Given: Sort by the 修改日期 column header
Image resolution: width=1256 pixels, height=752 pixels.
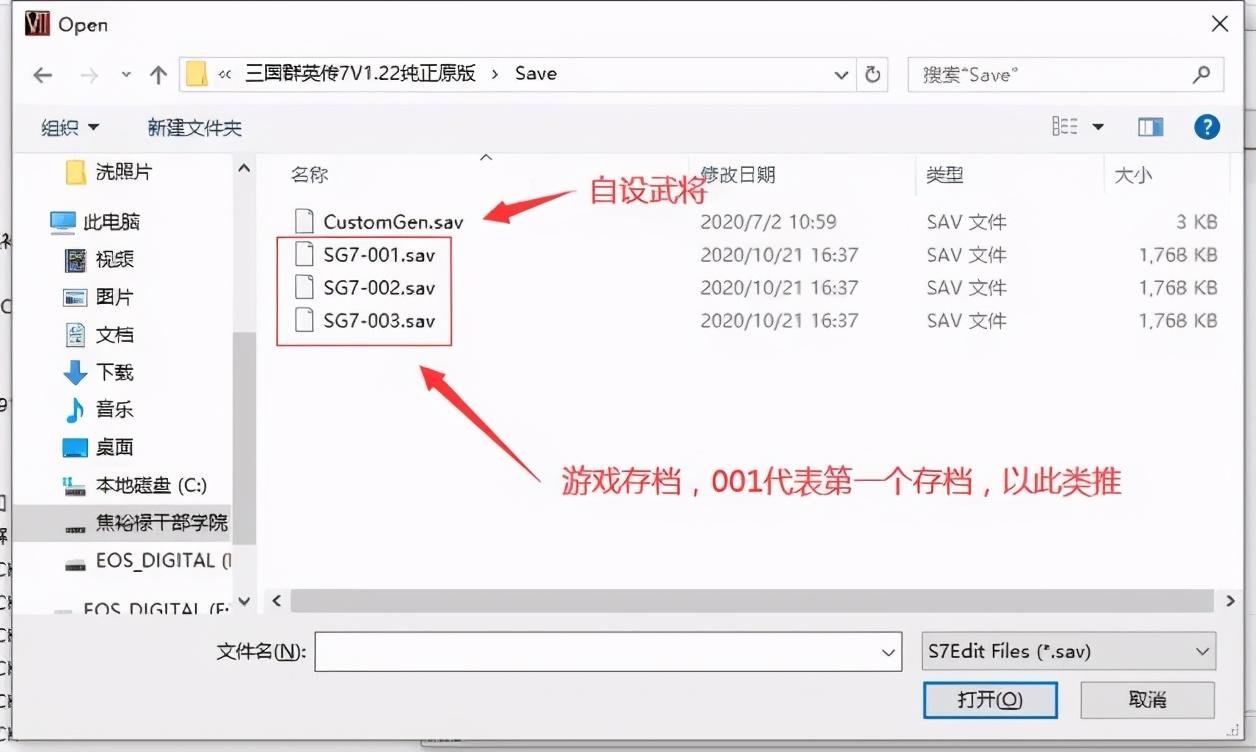Looking at the screenshot, I should coord(737,175).
